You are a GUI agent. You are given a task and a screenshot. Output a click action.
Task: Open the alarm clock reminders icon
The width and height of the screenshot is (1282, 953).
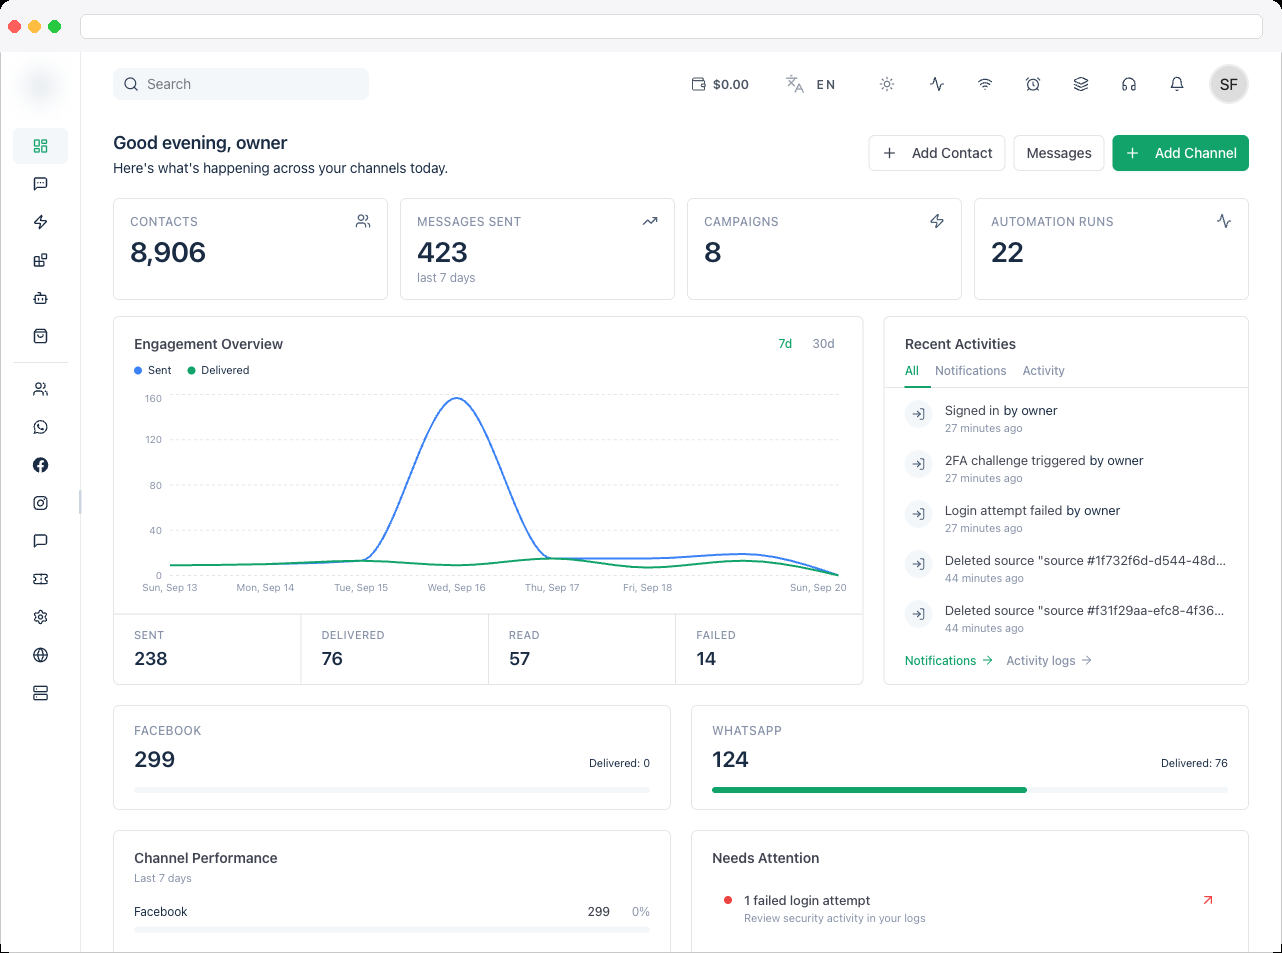1033,84
